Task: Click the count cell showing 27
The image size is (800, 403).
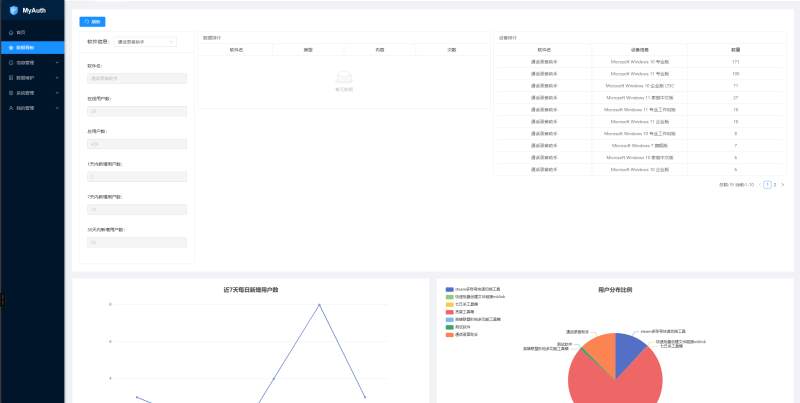Action: (x=736, y=97)
